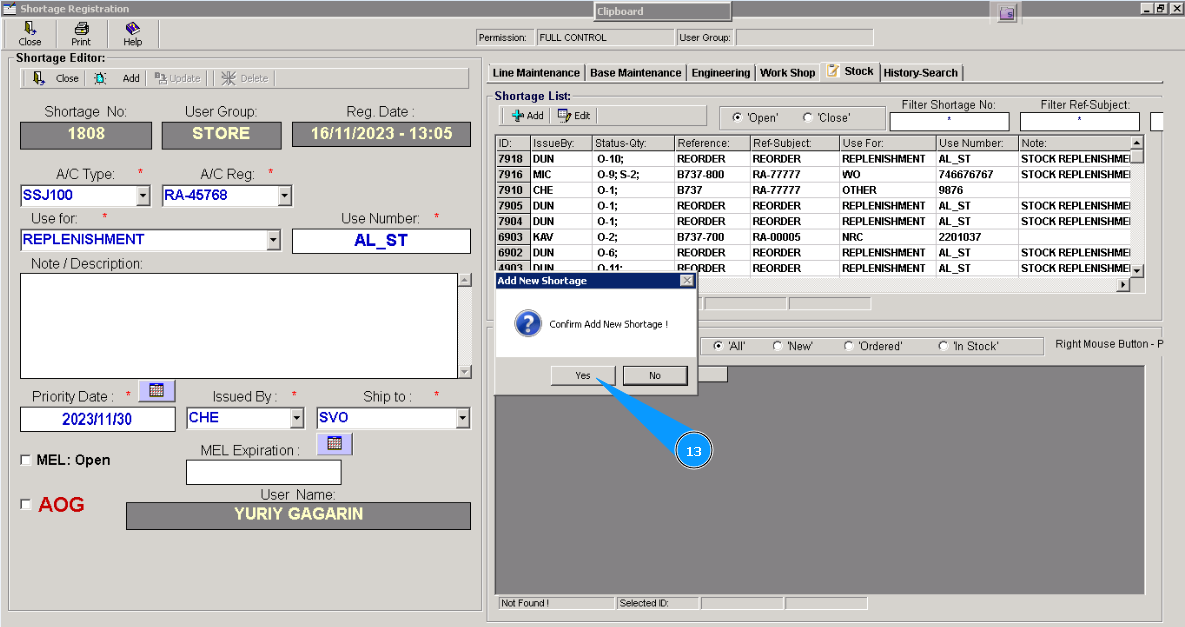Select the 'Close' radio button
Viewport: 1185px width, 627px height.
click(808, 118)
